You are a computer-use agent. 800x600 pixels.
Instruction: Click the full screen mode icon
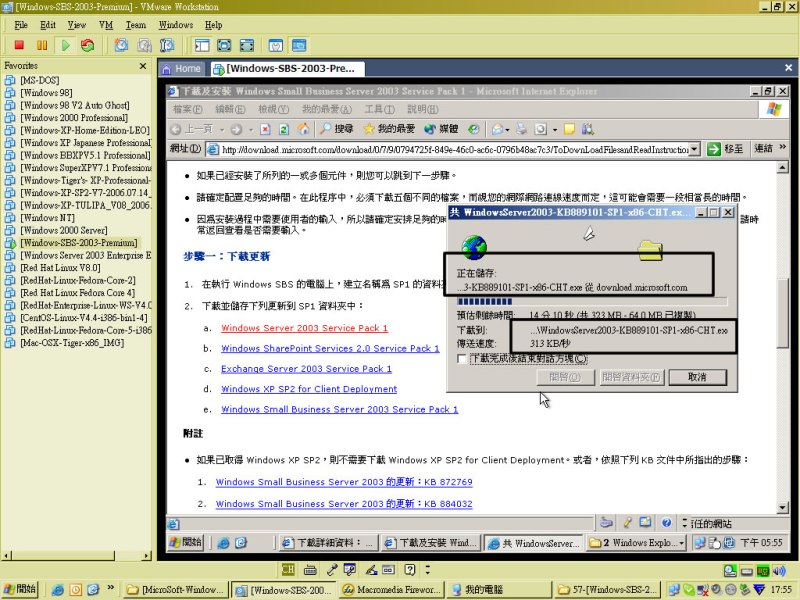[x=247, y=45]
